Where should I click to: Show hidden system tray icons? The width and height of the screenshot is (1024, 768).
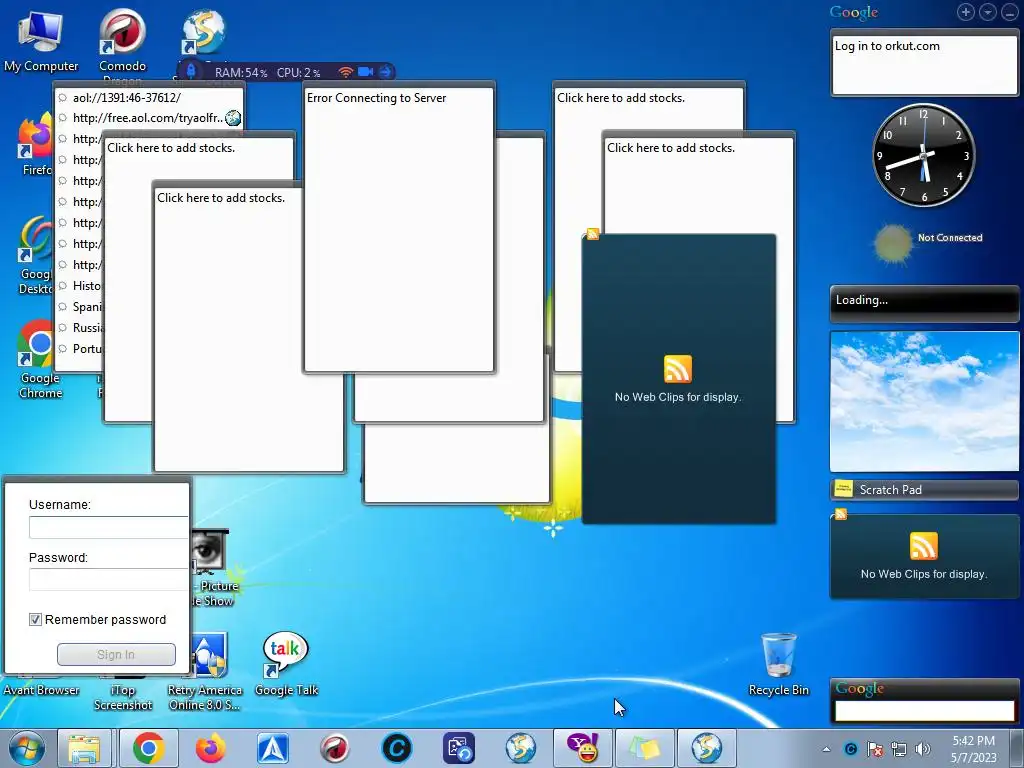(827, 749)
